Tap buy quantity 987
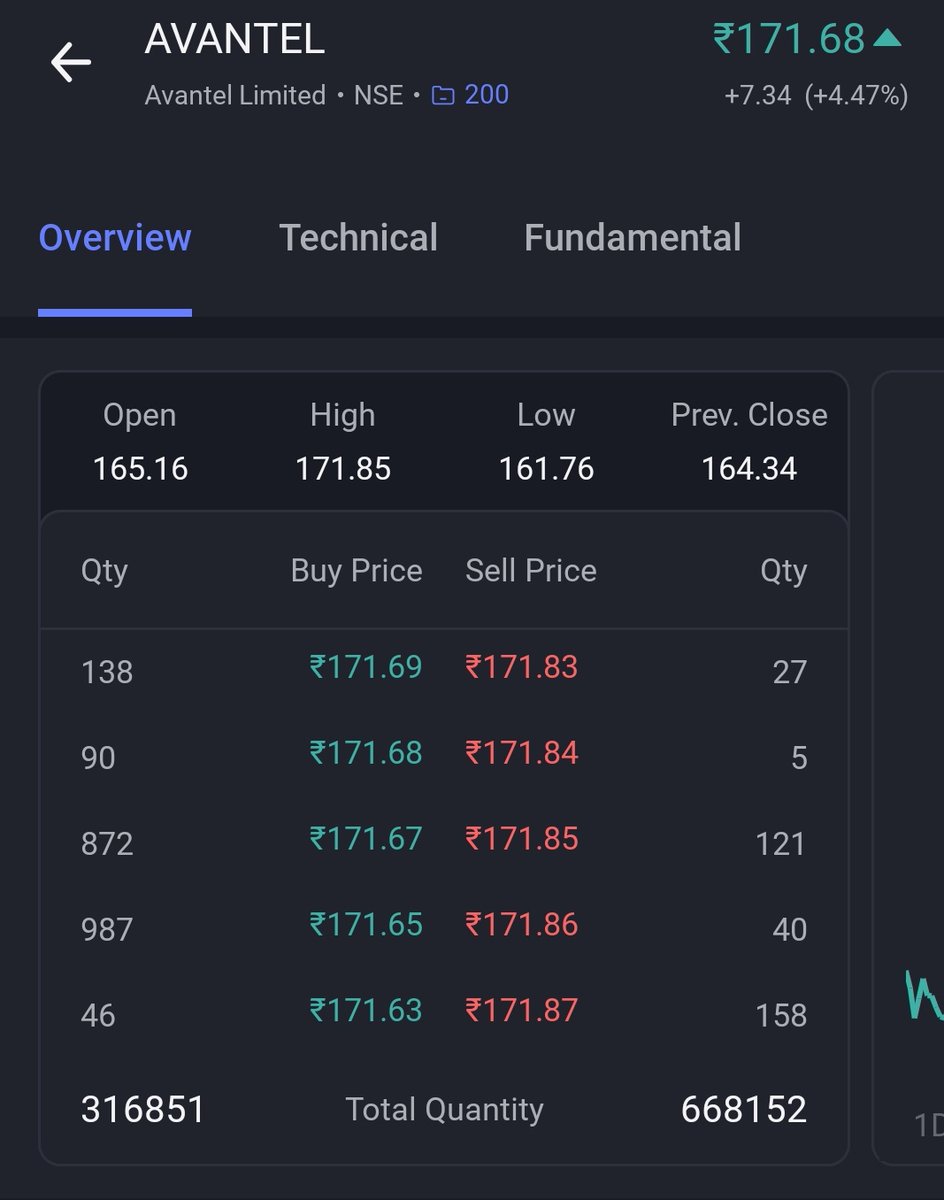Image resolution: width=944 pixels, height=1200 pixels. [107, 930]
